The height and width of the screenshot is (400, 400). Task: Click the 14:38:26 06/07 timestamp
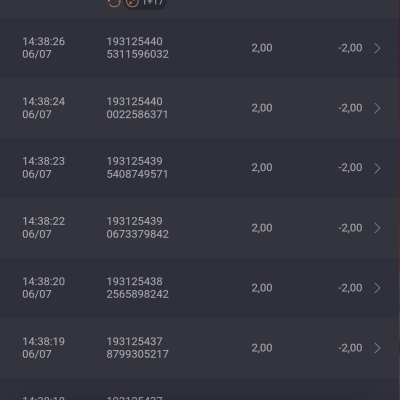click(44, 48)
